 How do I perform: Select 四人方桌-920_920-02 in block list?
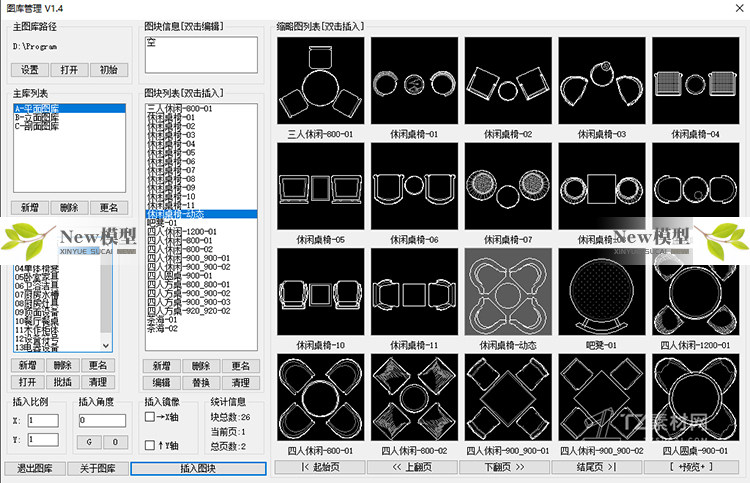201,311
